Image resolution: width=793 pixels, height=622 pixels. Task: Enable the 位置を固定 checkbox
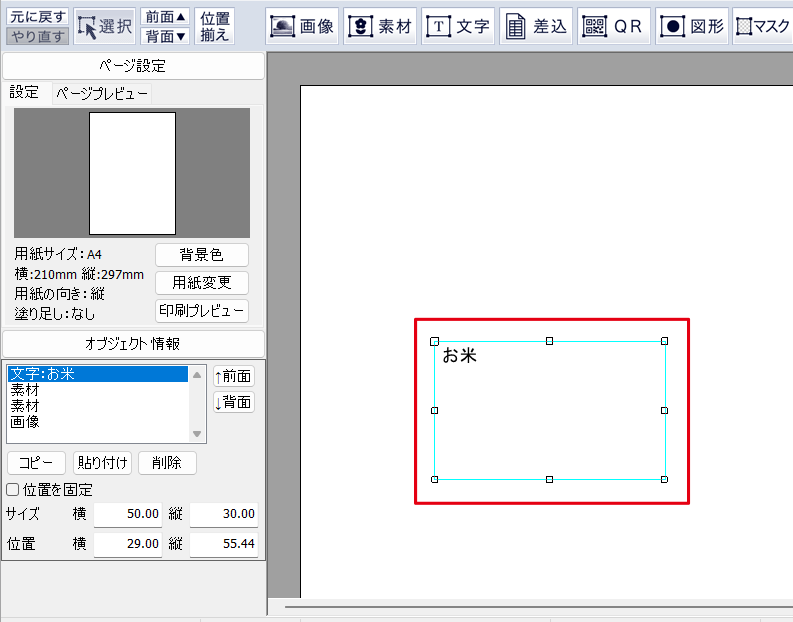(x=13, y=490)
